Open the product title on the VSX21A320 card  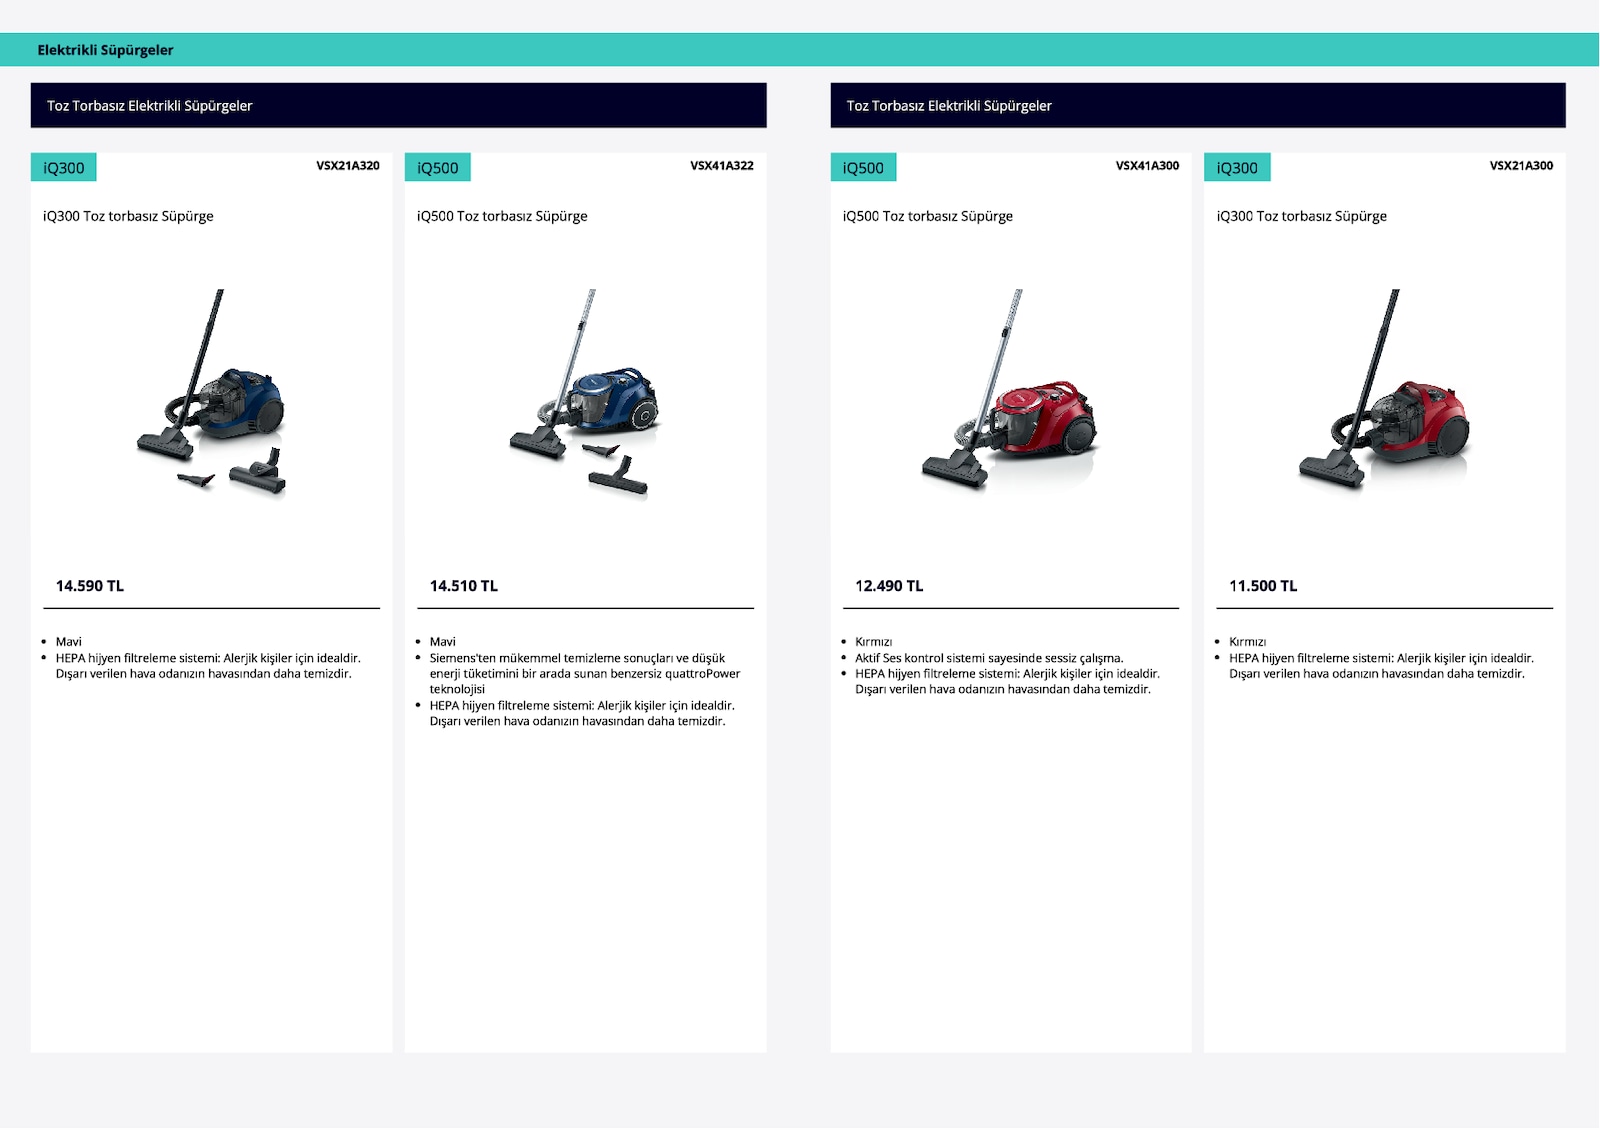[128, 216]
